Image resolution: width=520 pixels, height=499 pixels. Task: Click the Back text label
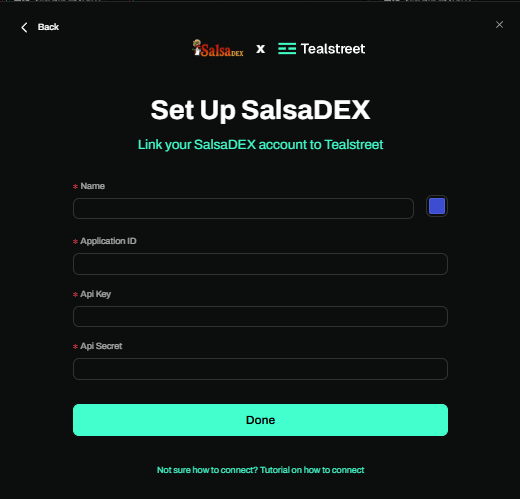pyautogui.click(x=48, y=27)
